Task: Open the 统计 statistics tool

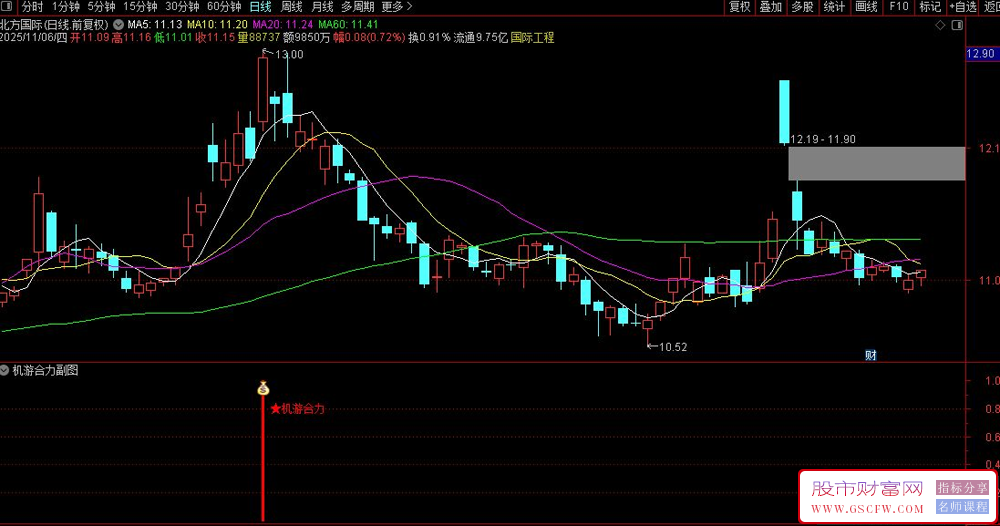Action: [834, 6]
